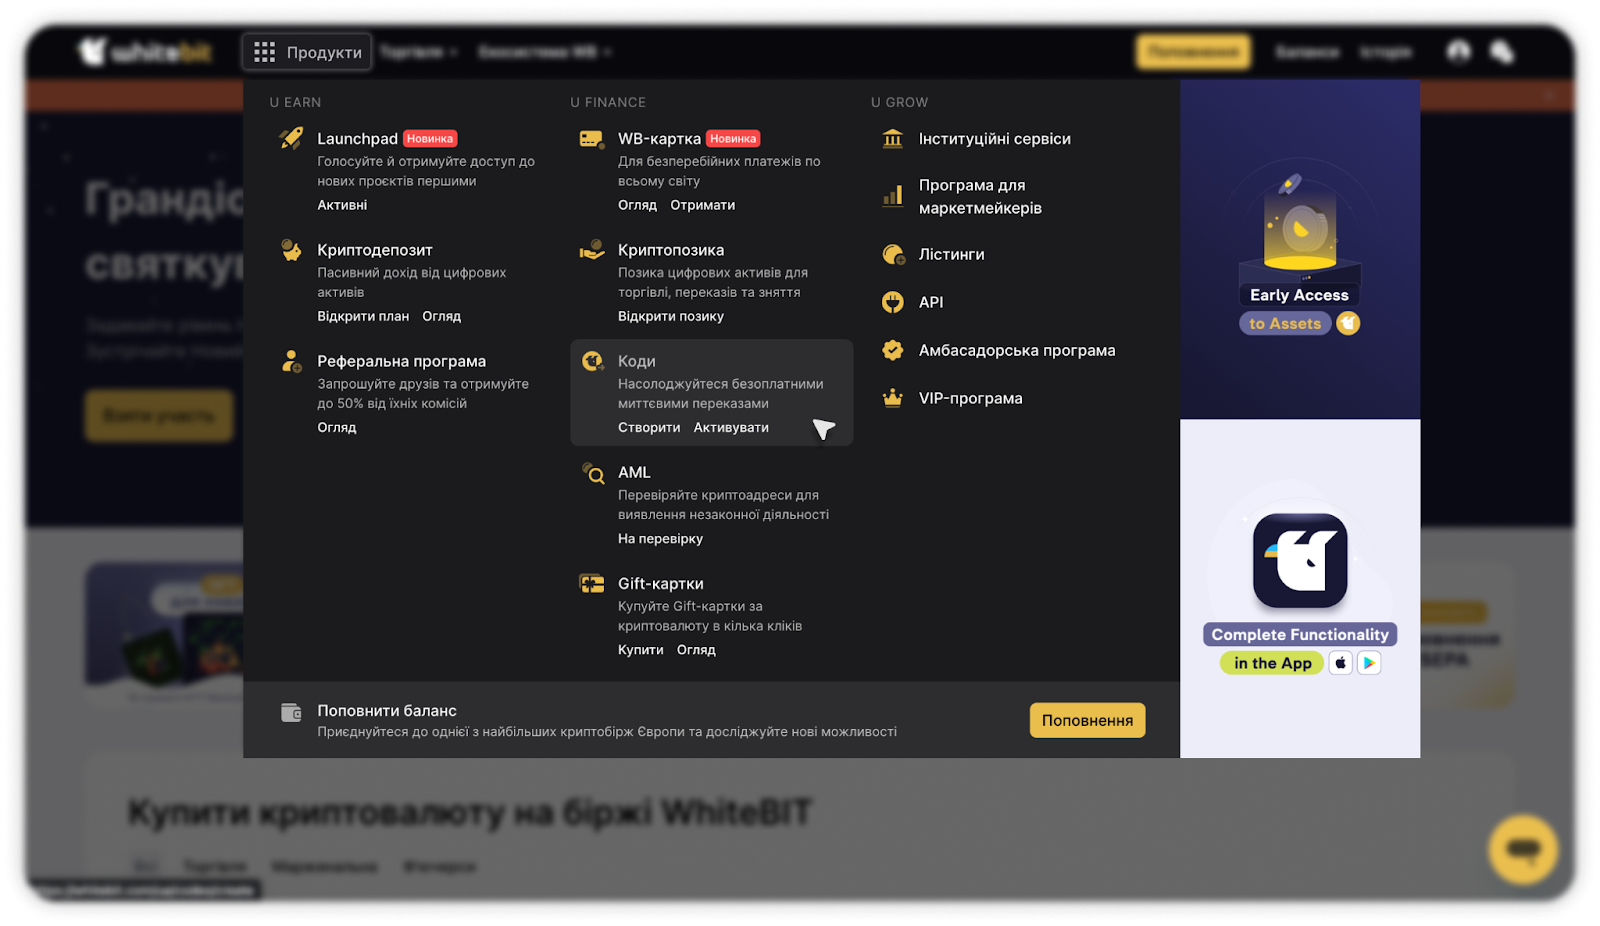Select Відкрити позику under Криптопозика
Screen dimensions: 1600x926
pos(670,316)
